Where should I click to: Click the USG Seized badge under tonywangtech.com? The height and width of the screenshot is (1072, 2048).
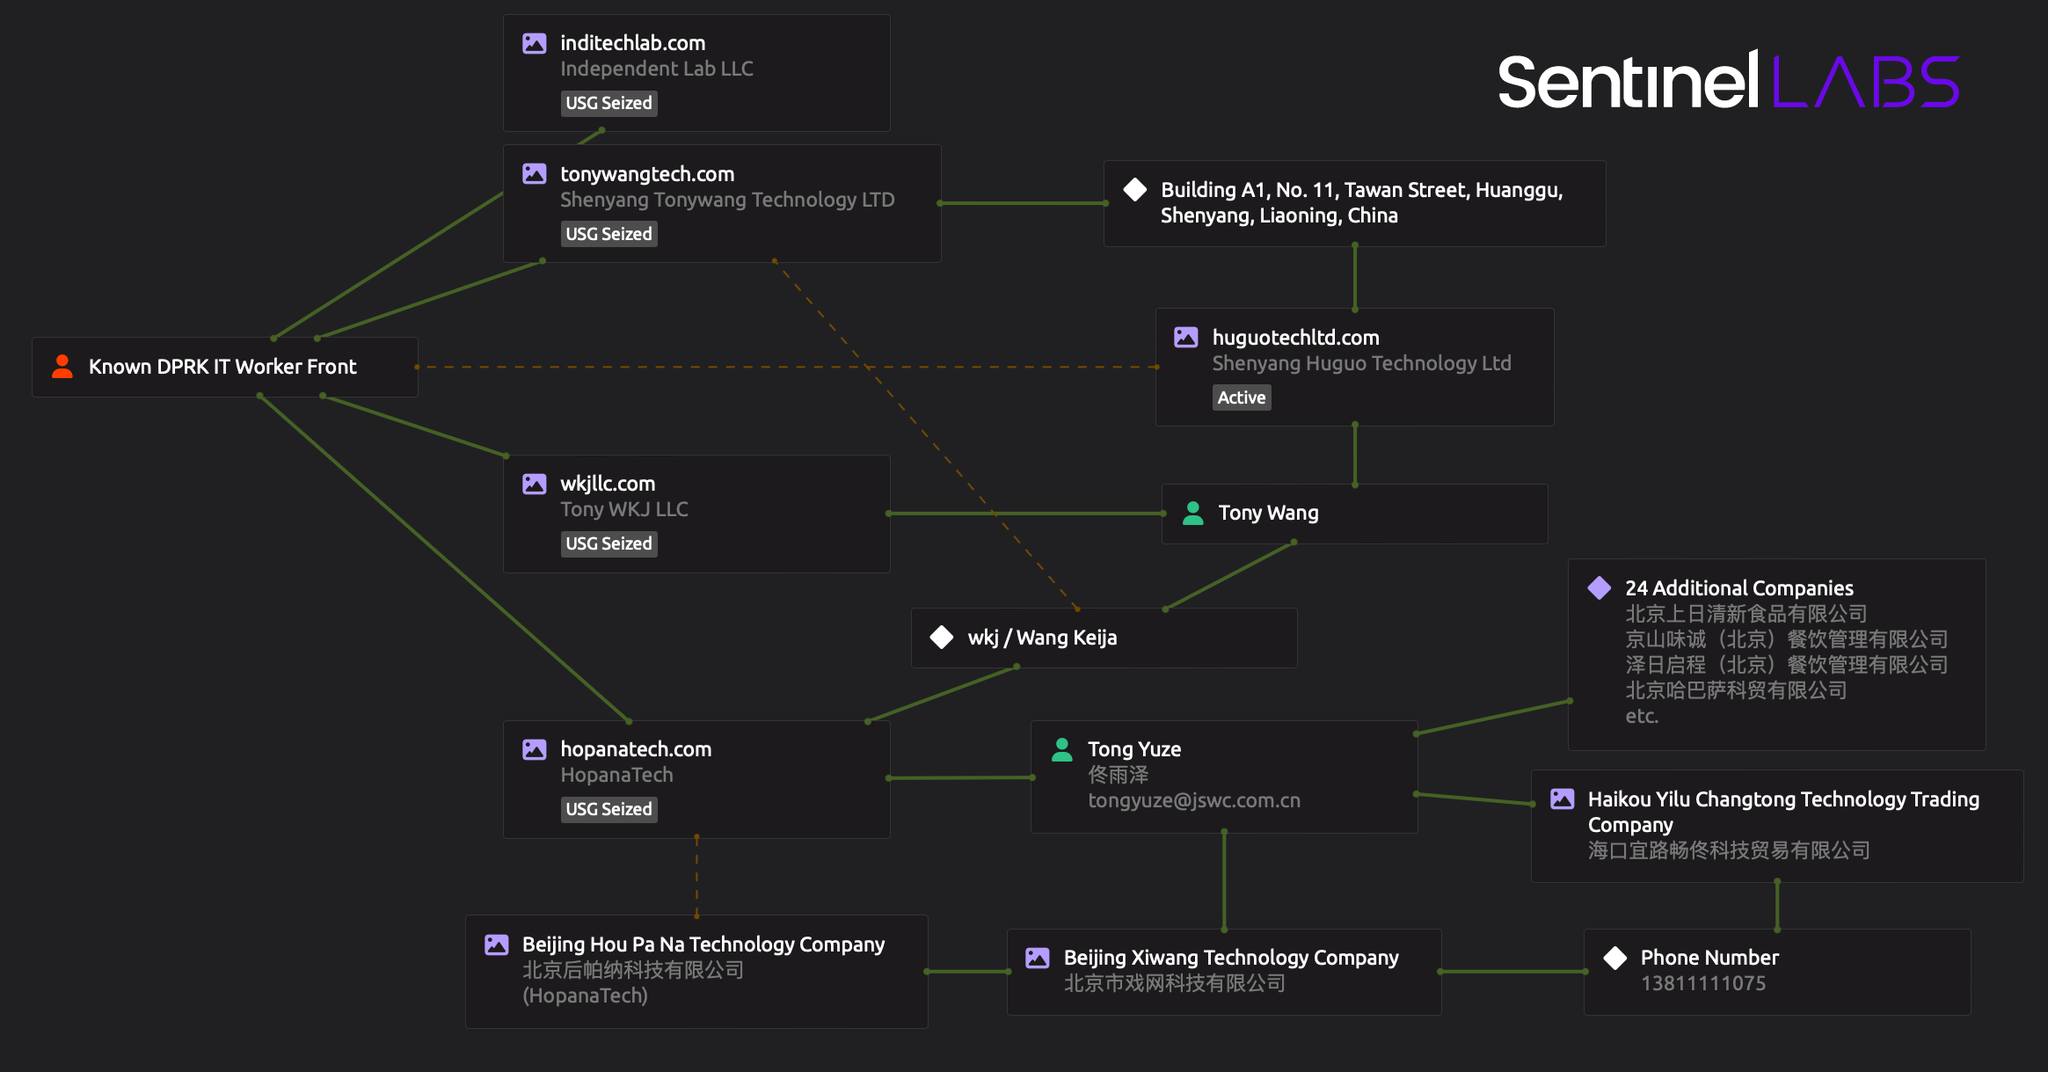pos(608,234)
